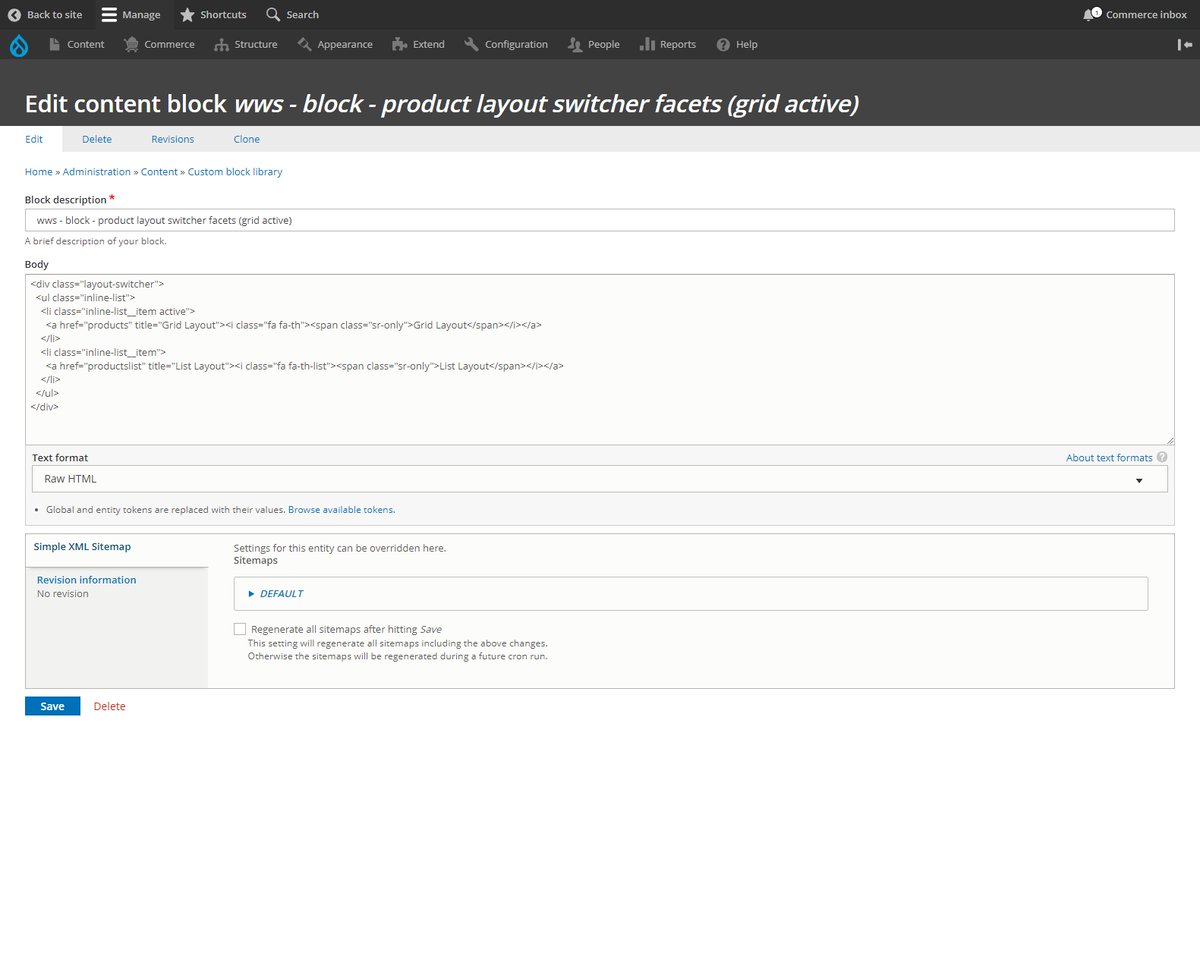The image size is (1200, 956).
Task: Open the Help admin menu
Action: [737, 45]
